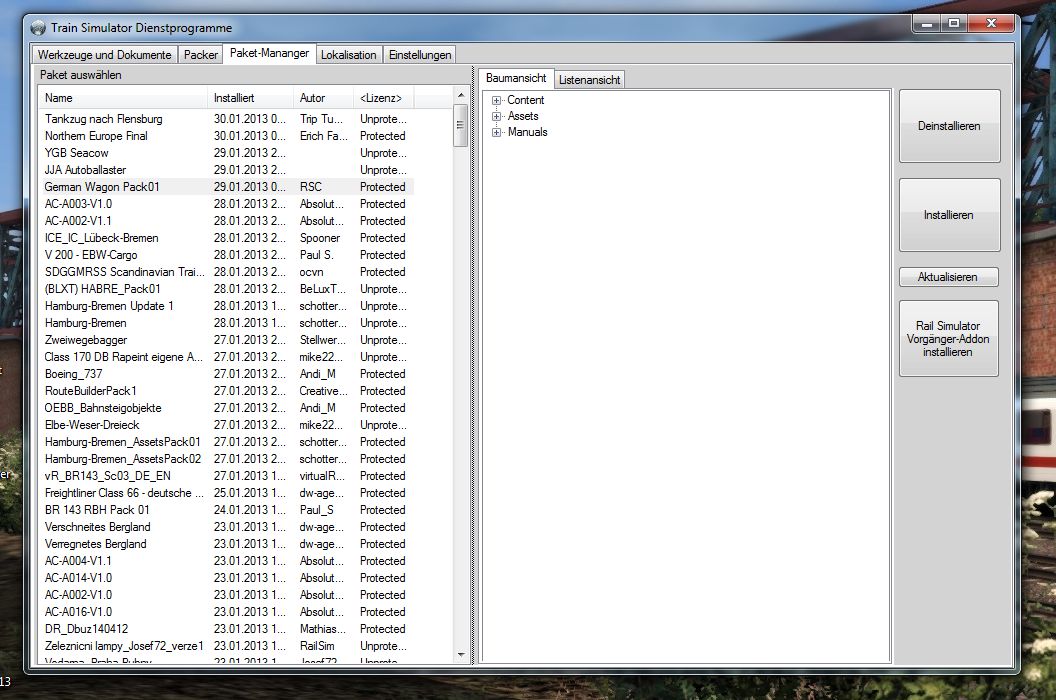Select German Wagon Pack01 package
Viewport: 1056px width, 700px height.
tap(226, 187)
